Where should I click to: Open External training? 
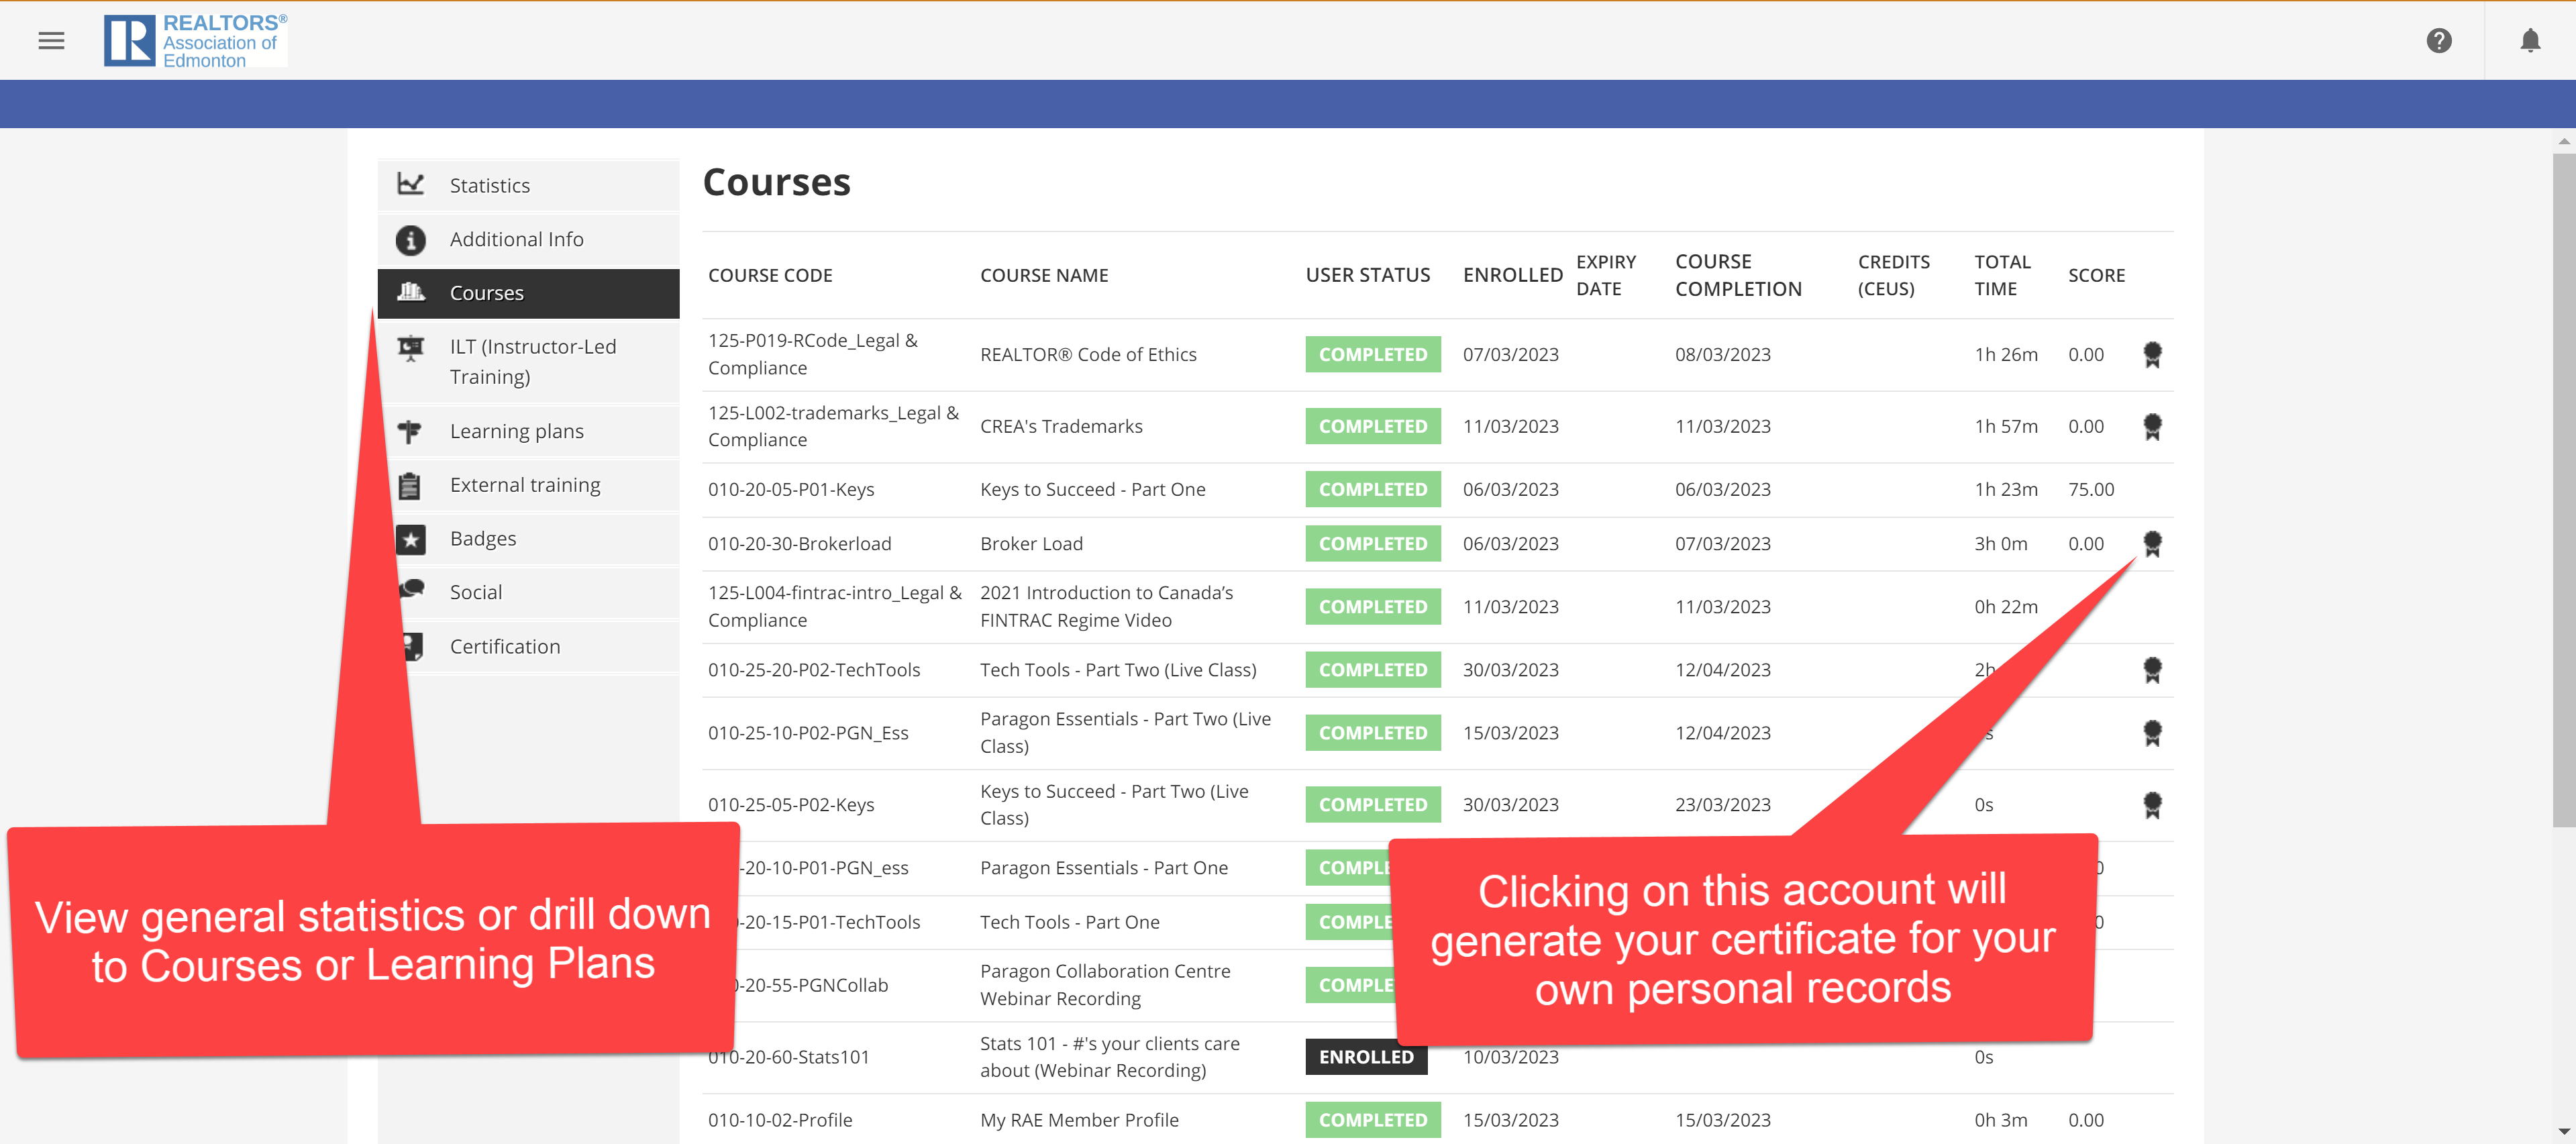point(528,485)
